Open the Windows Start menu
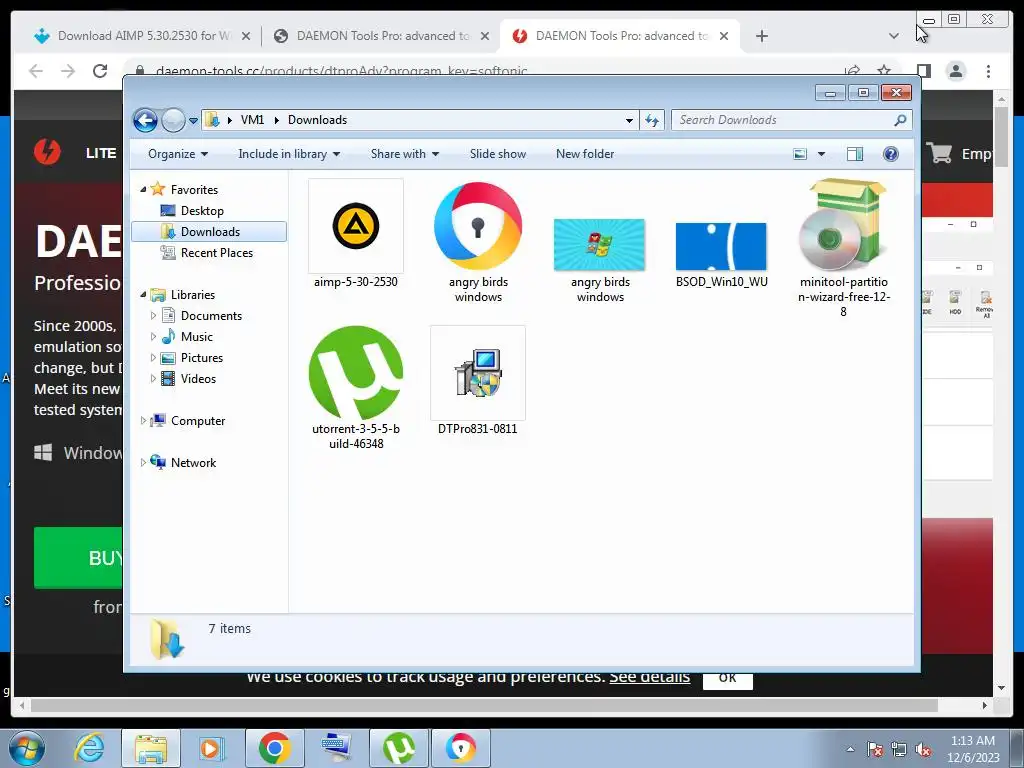 pos(27,748)
